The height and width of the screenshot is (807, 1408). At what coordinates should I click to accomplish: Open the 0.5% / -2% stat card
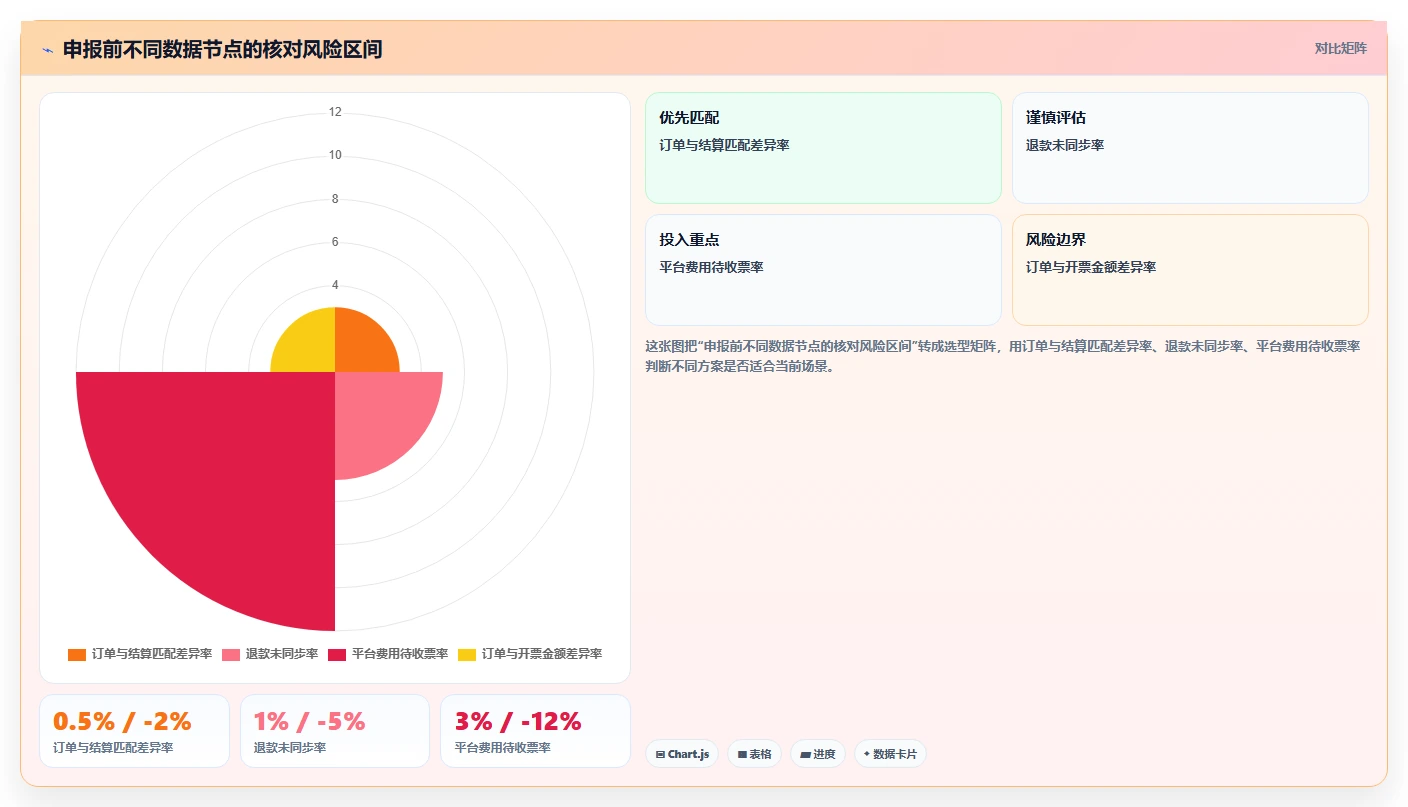point(134,731)
